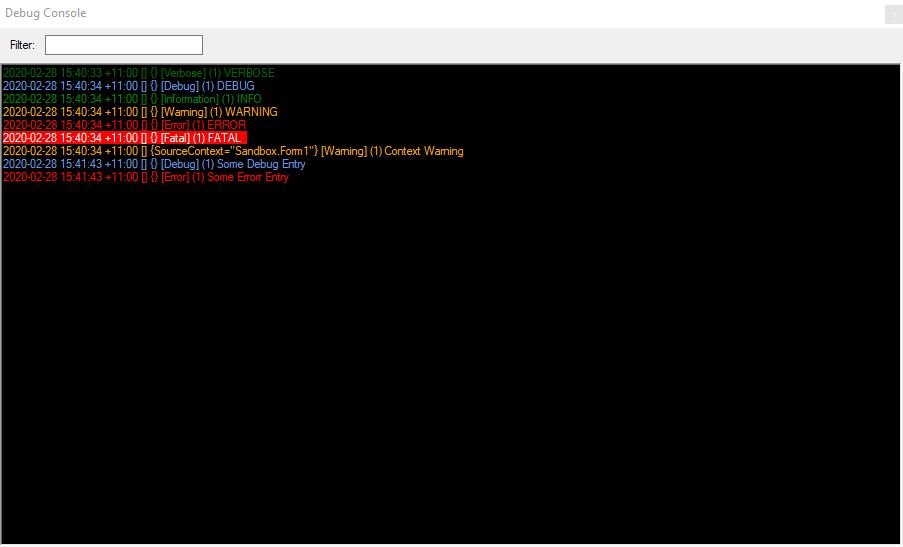Click the 'Context Warning' message text
This screenshot has height=547, width=903.
[418, 151]
